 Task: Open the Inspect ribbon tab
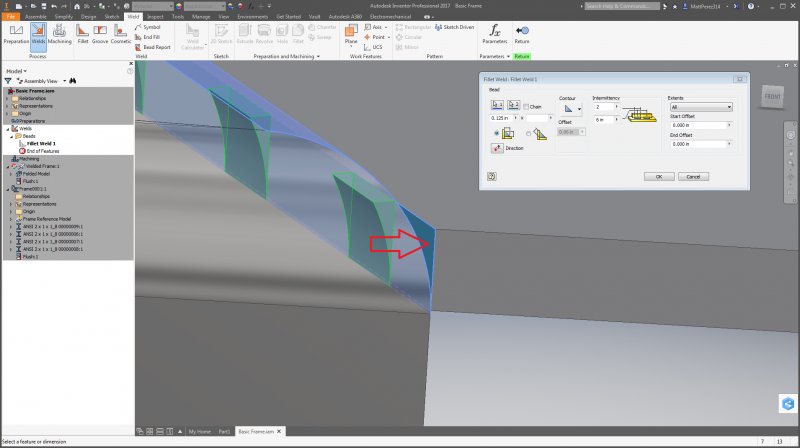click(155, 17)
